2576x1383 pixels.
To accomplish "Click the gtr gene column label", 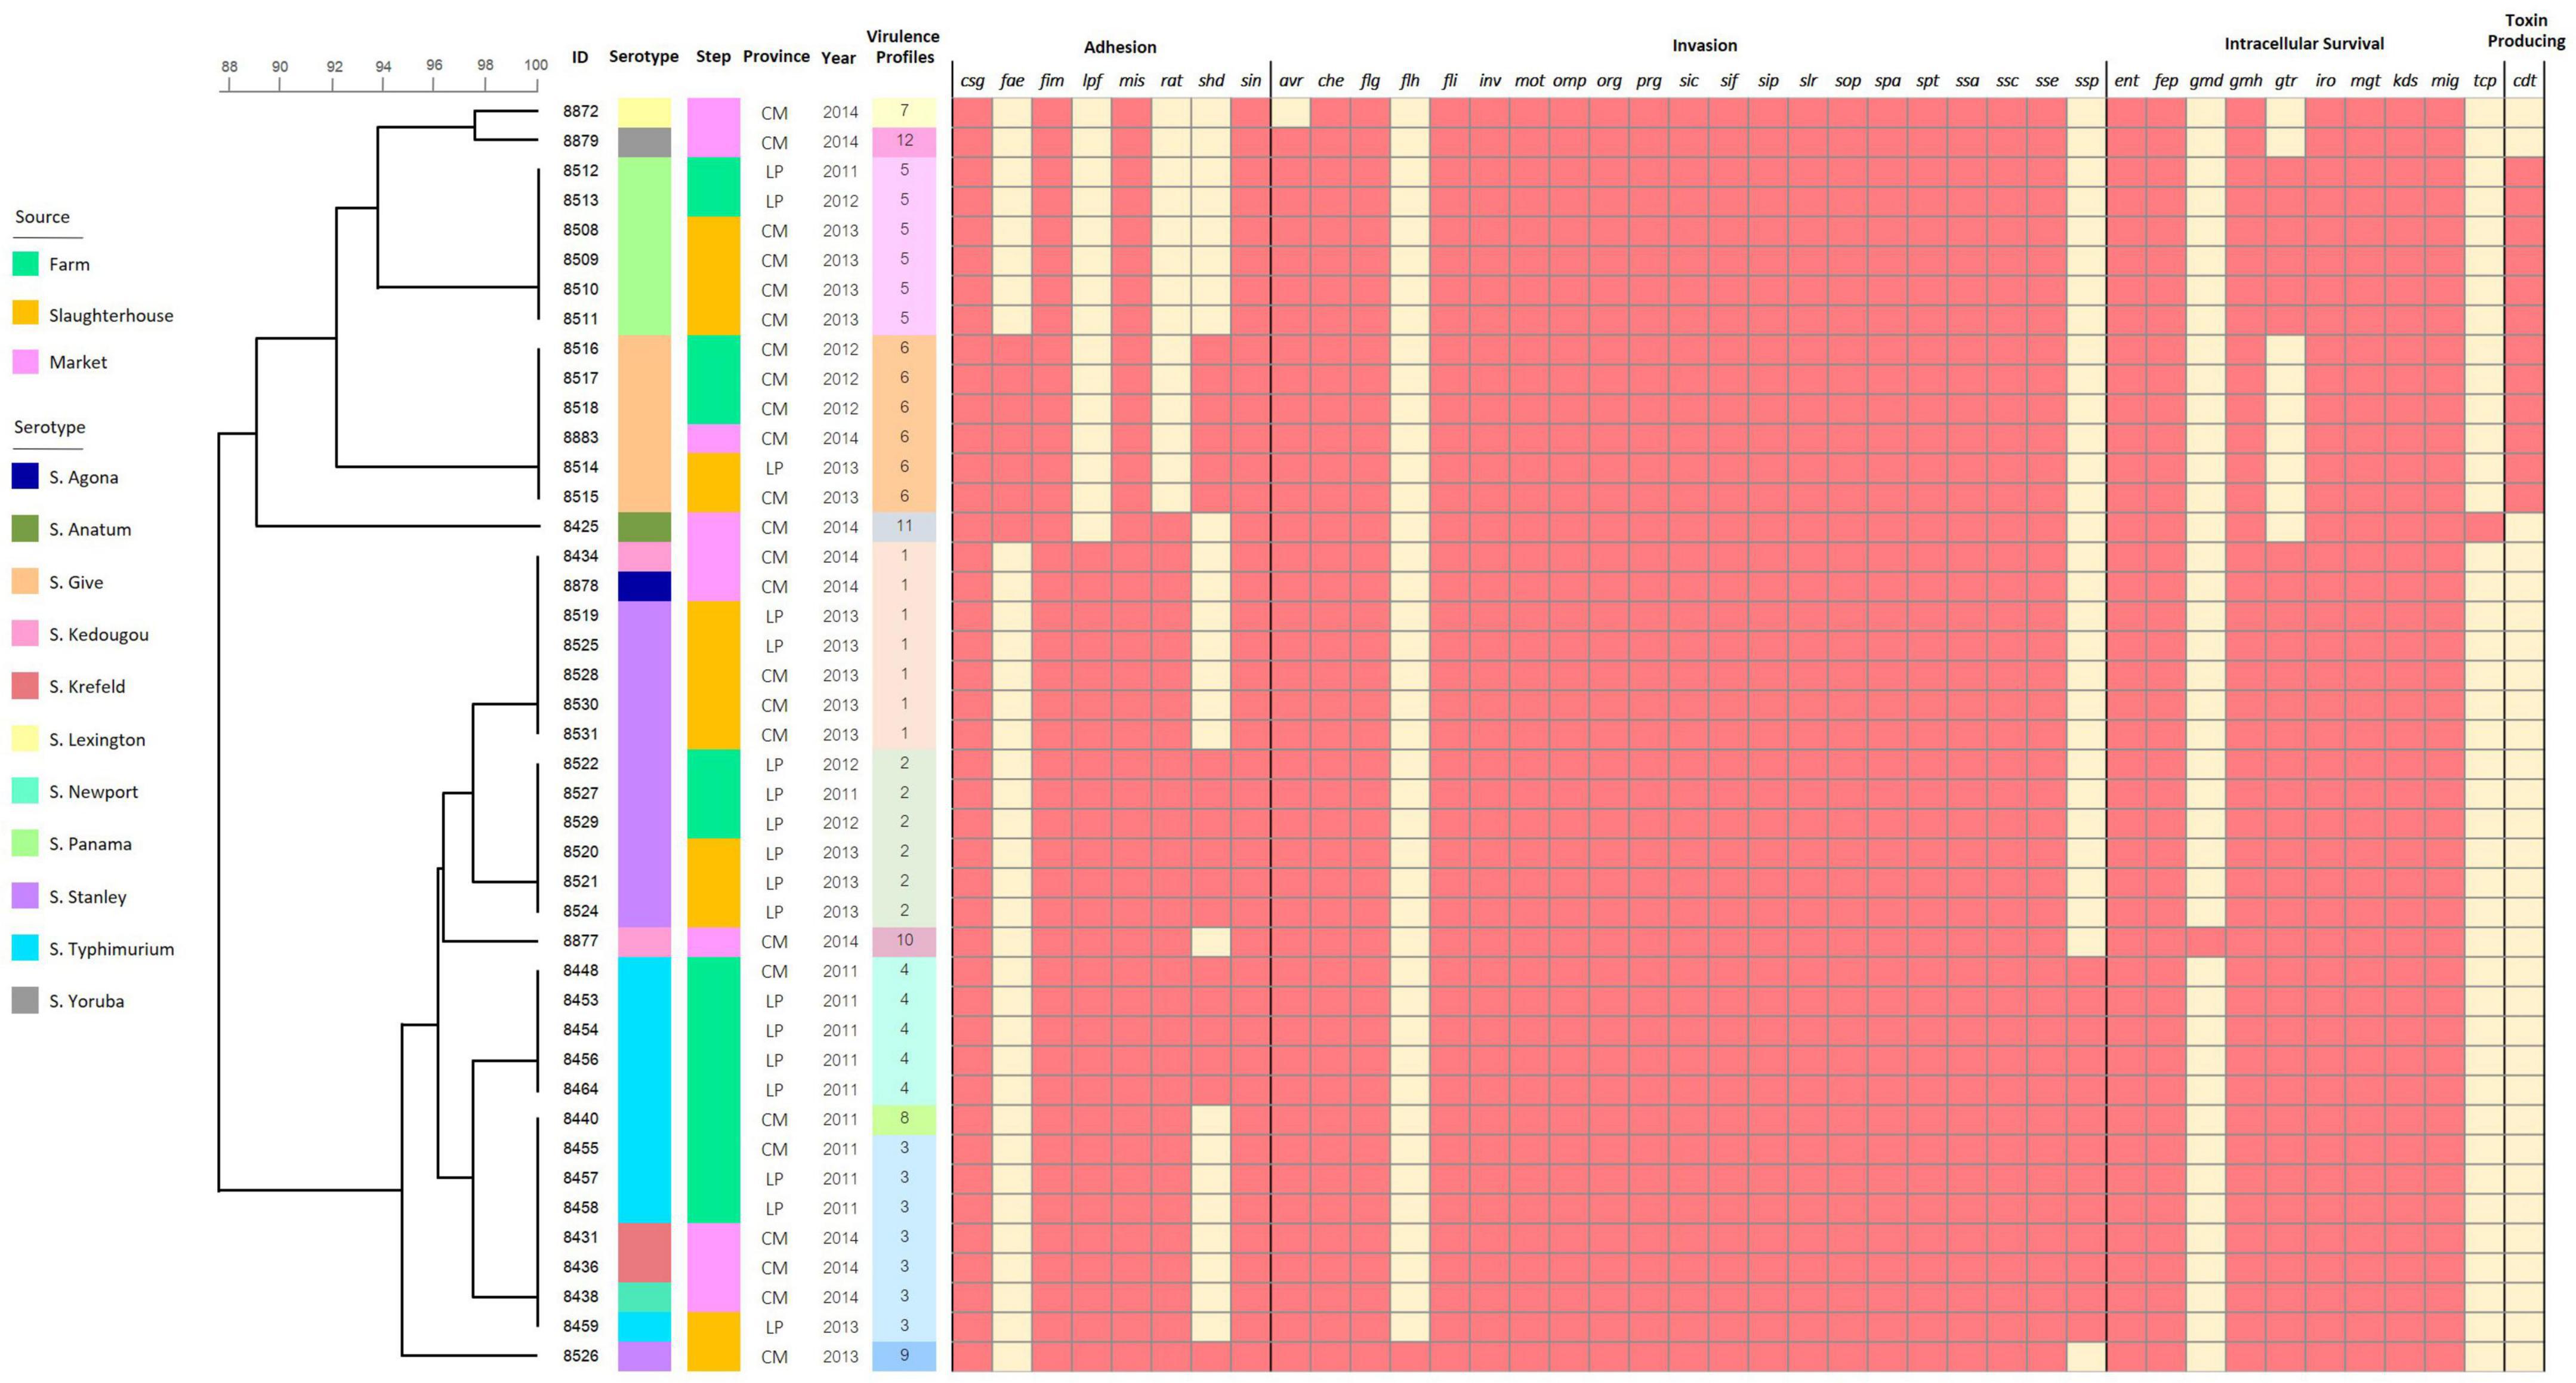I will click(2286, 81).
